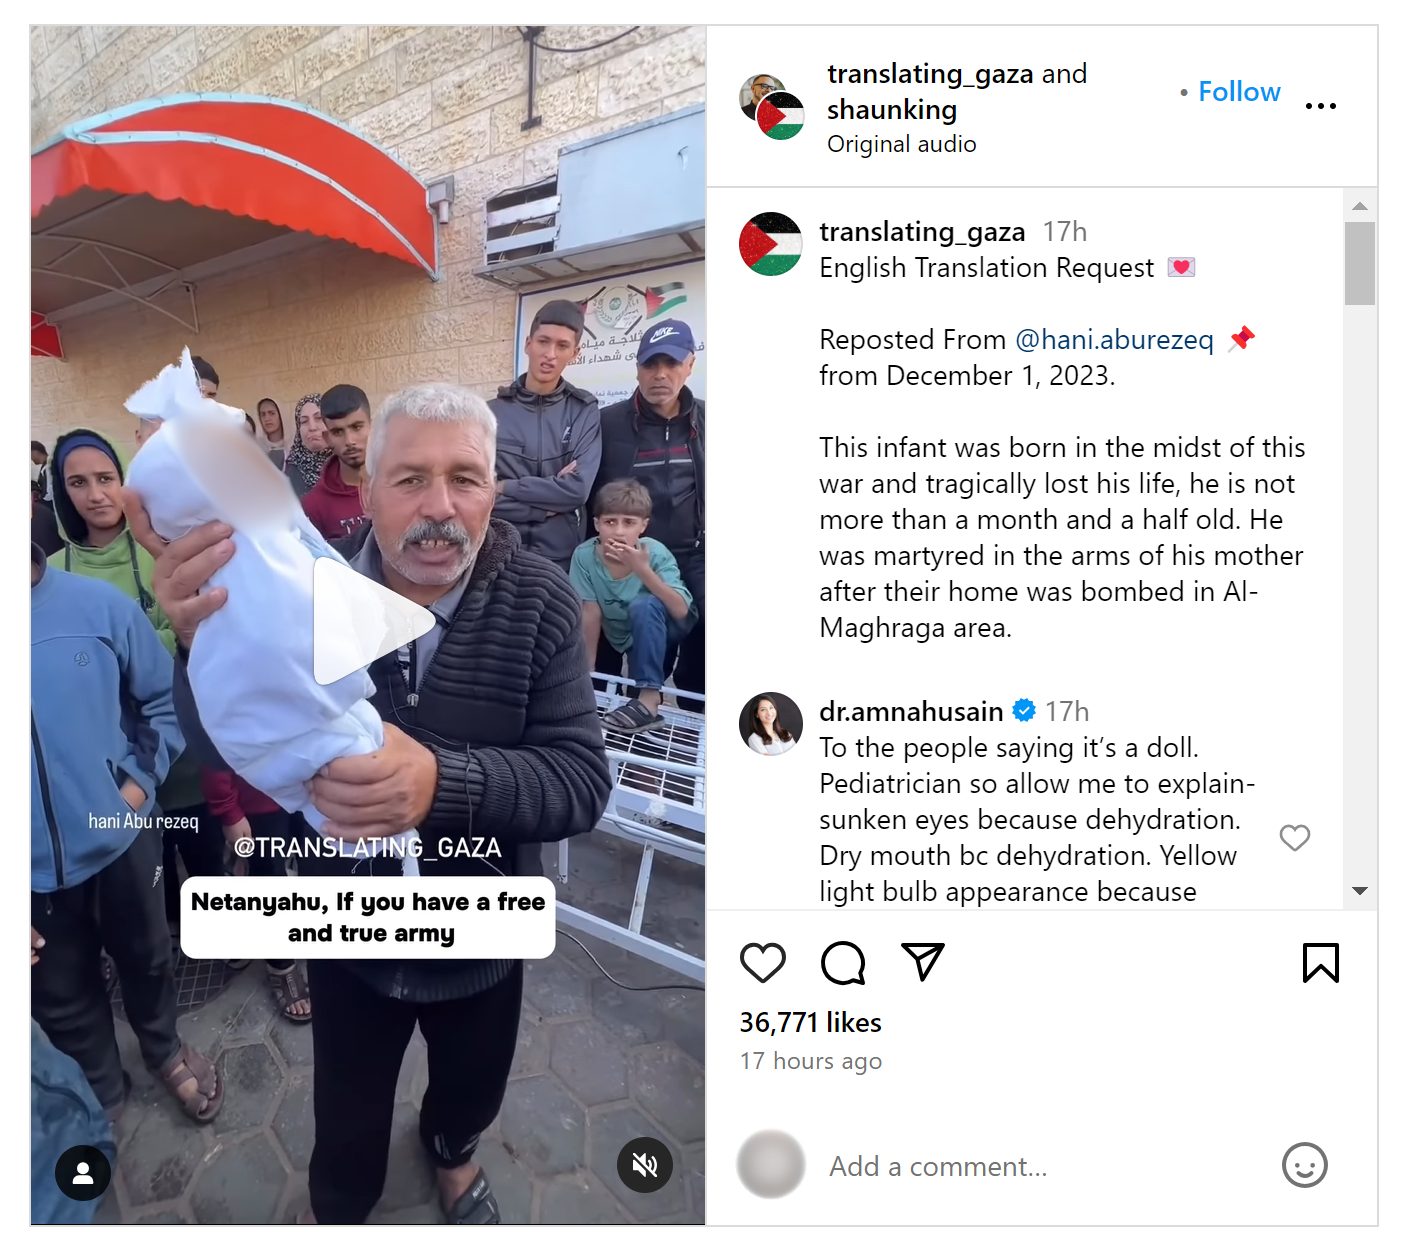Click the scroll up arrow in comments

(x=1359, y=206)
